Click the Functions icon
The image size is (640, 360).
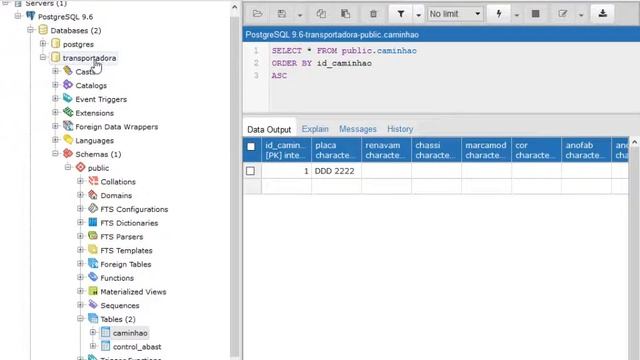point(93,277)
